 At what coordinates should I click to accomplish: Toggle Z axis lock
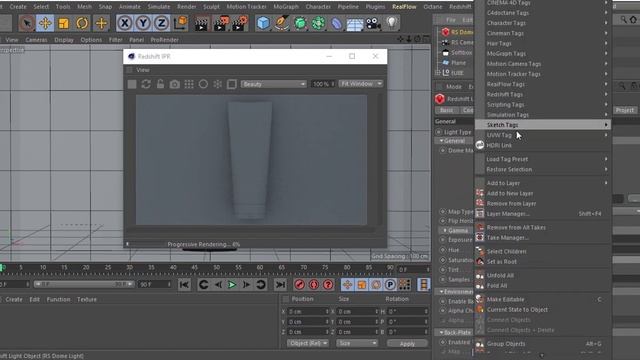[x=161, y=23]
